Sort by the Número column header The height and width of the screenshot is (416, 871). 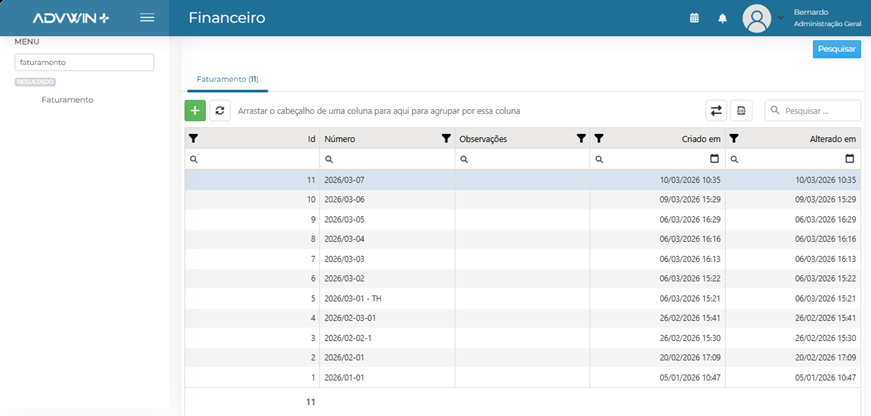pos(340,139)
